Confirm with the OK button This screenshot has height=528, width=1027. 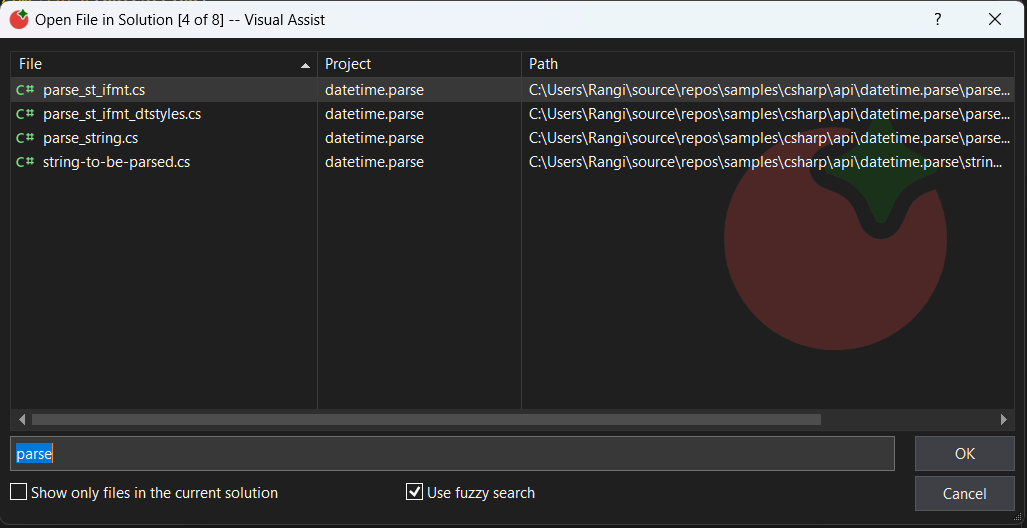[x=965, y=453]
